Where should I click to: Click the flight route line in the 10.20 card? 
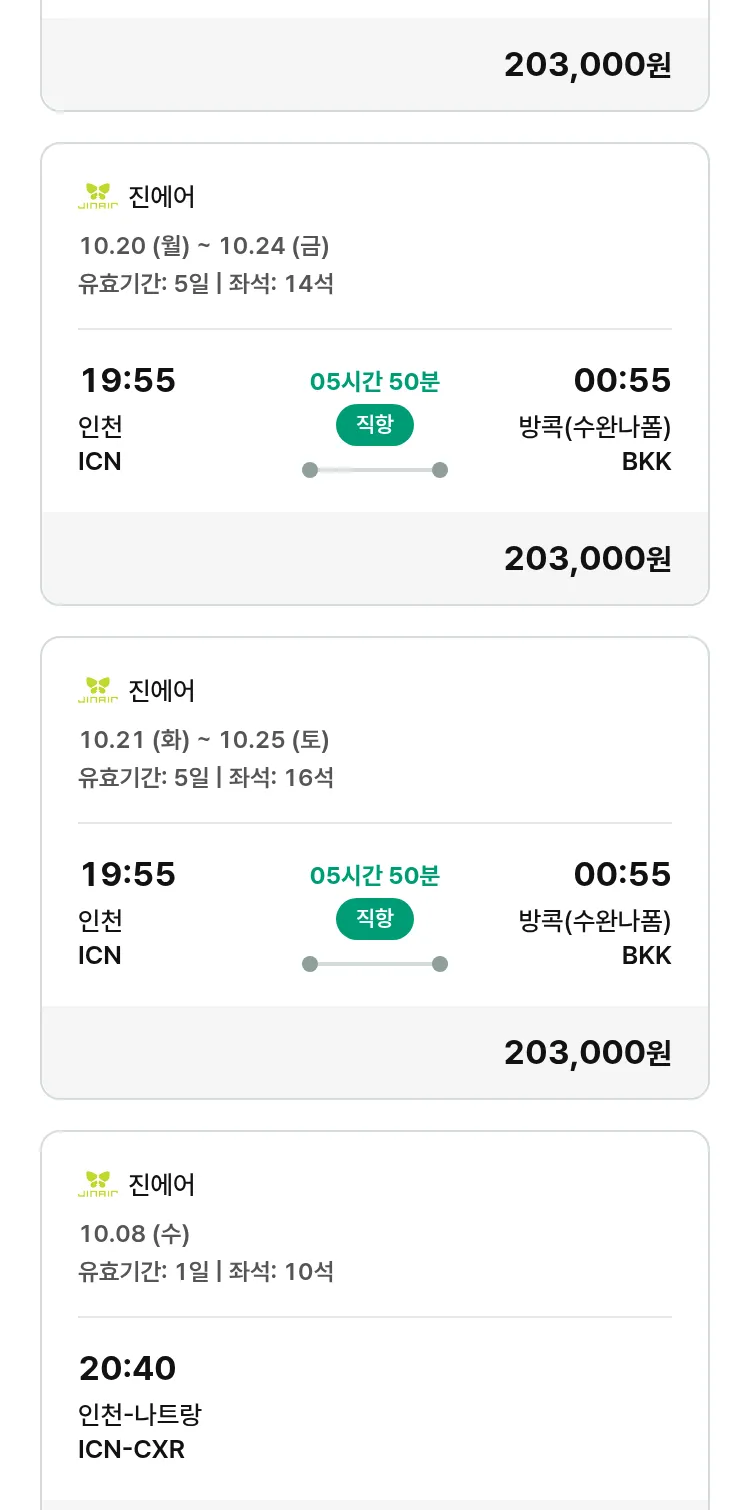[374, 470]
